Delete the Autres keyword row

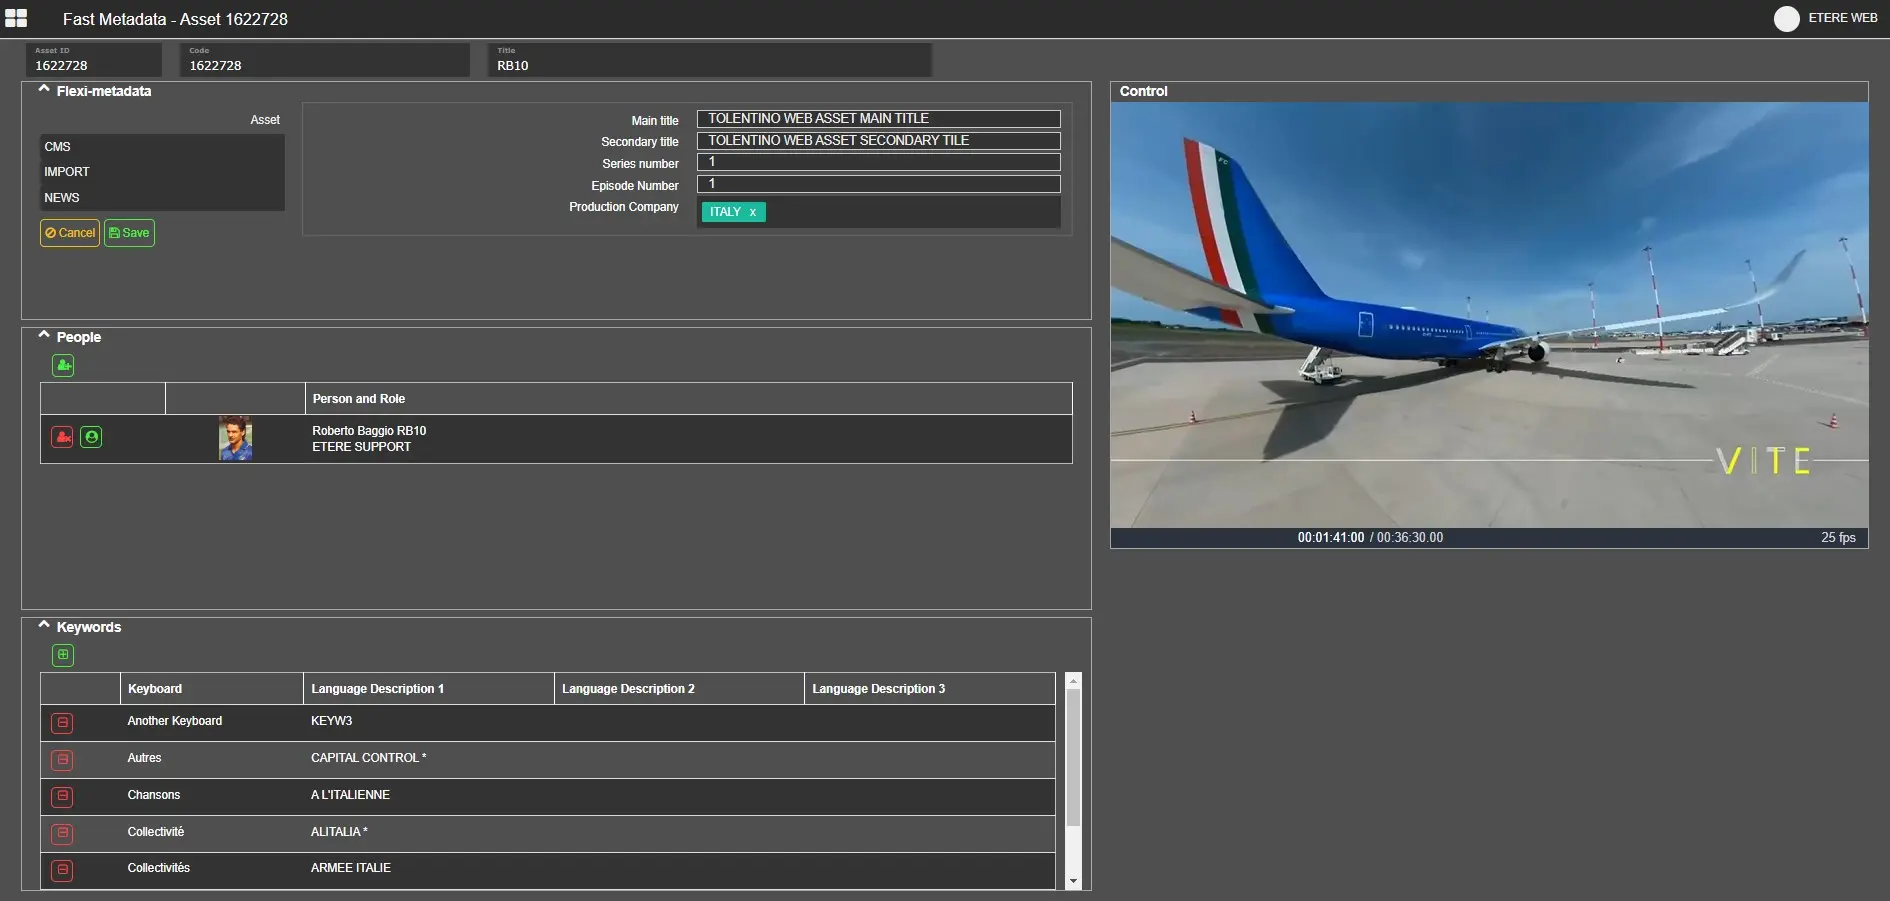pyautogui.click(x=62, y=759)
